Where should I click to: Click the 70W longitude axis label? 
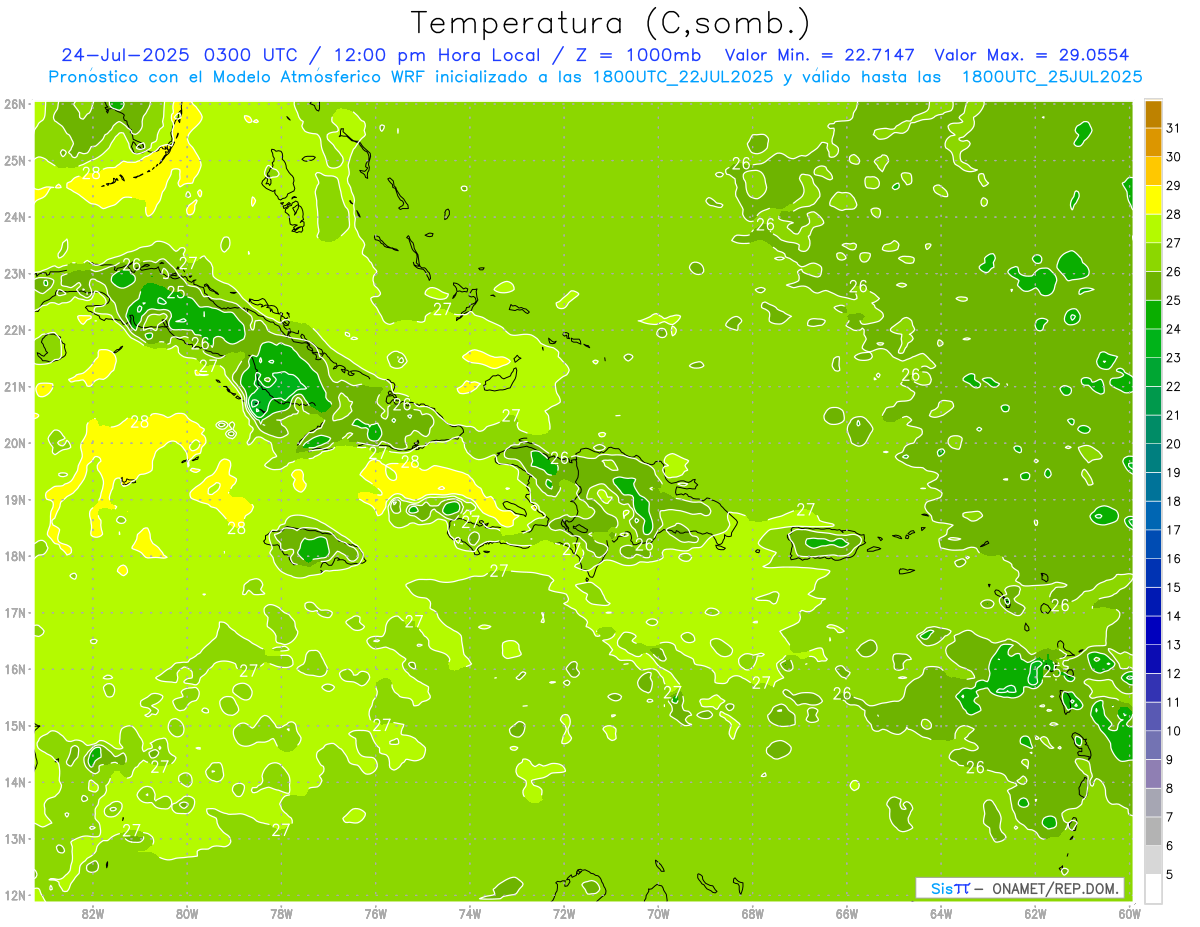(x=658, y=913)
